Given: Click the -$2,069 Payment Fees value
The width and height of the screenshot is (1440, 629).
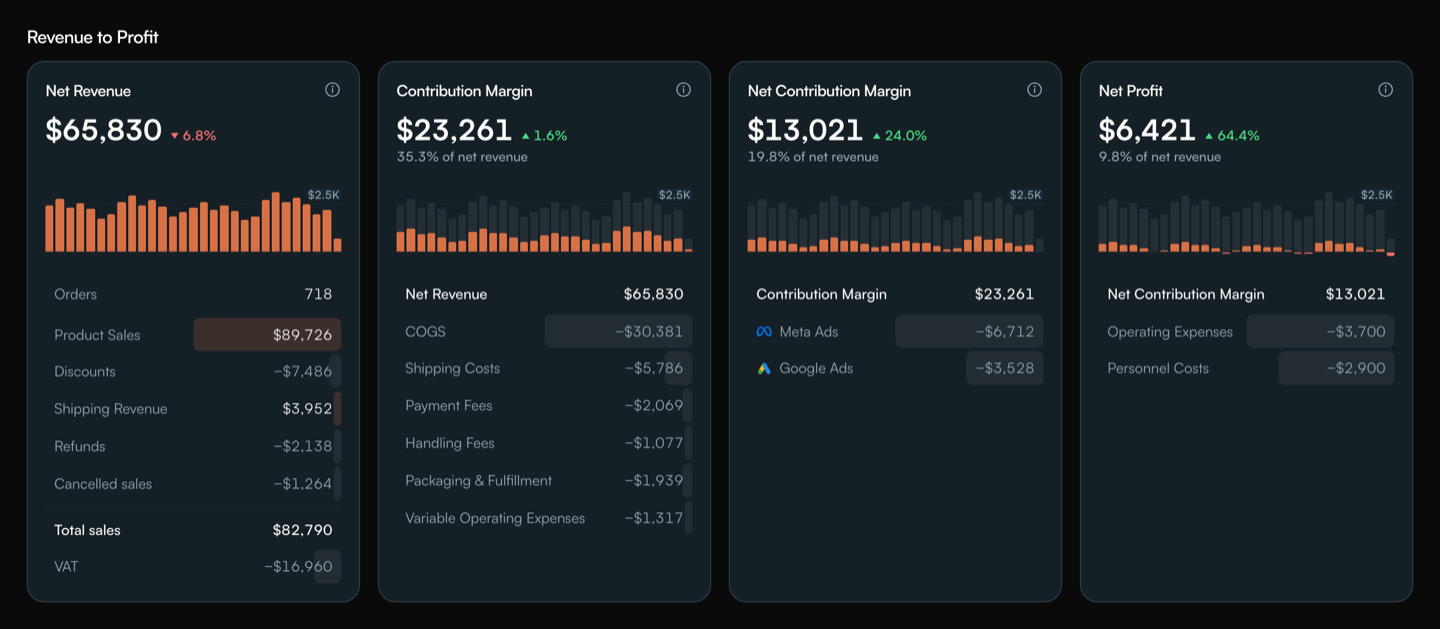Looking at the screenshot, I should click(654, 406).
